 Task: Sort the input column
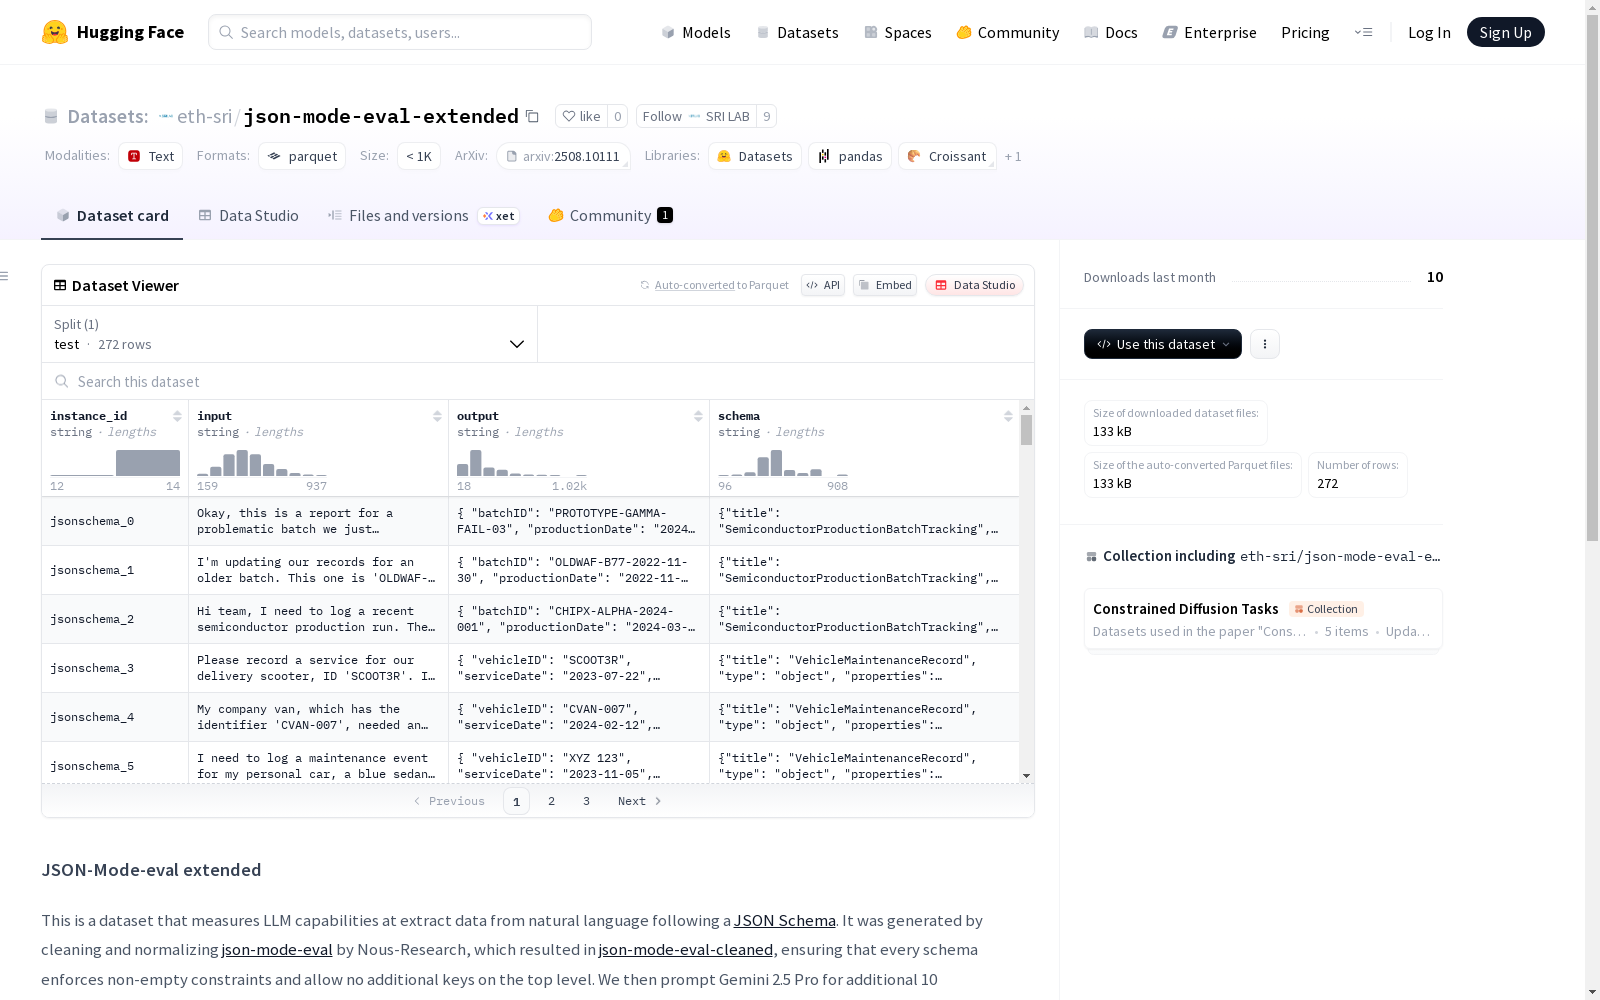437,416
